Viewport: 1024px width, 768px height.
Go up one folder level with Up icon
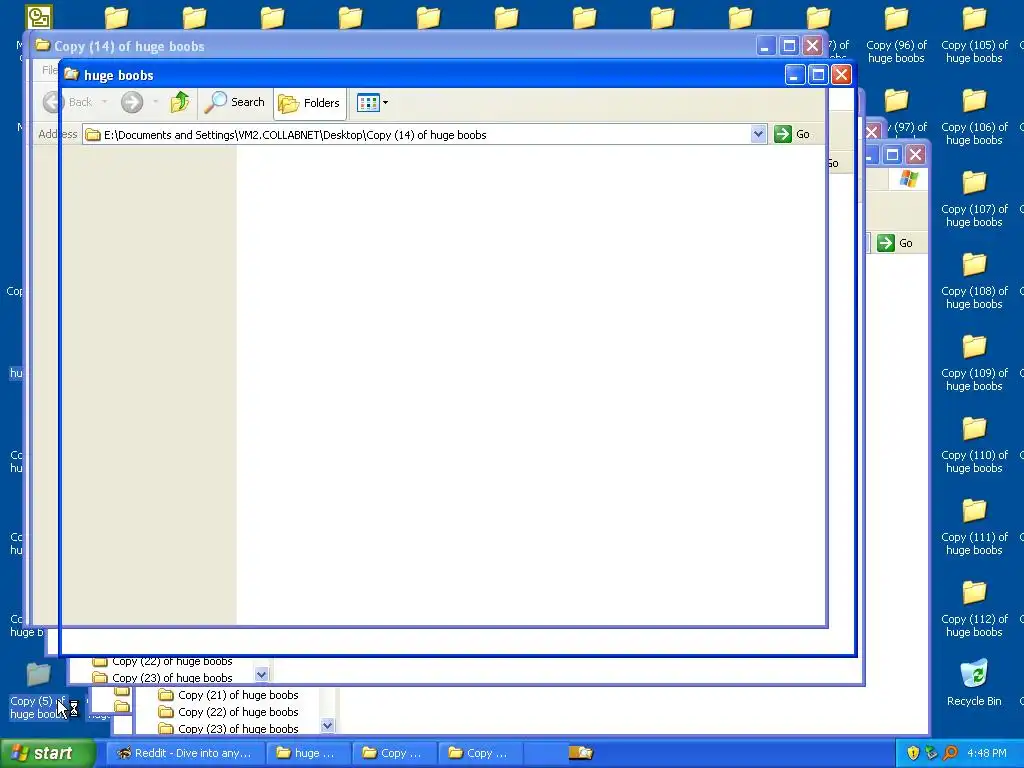point(180,102)
